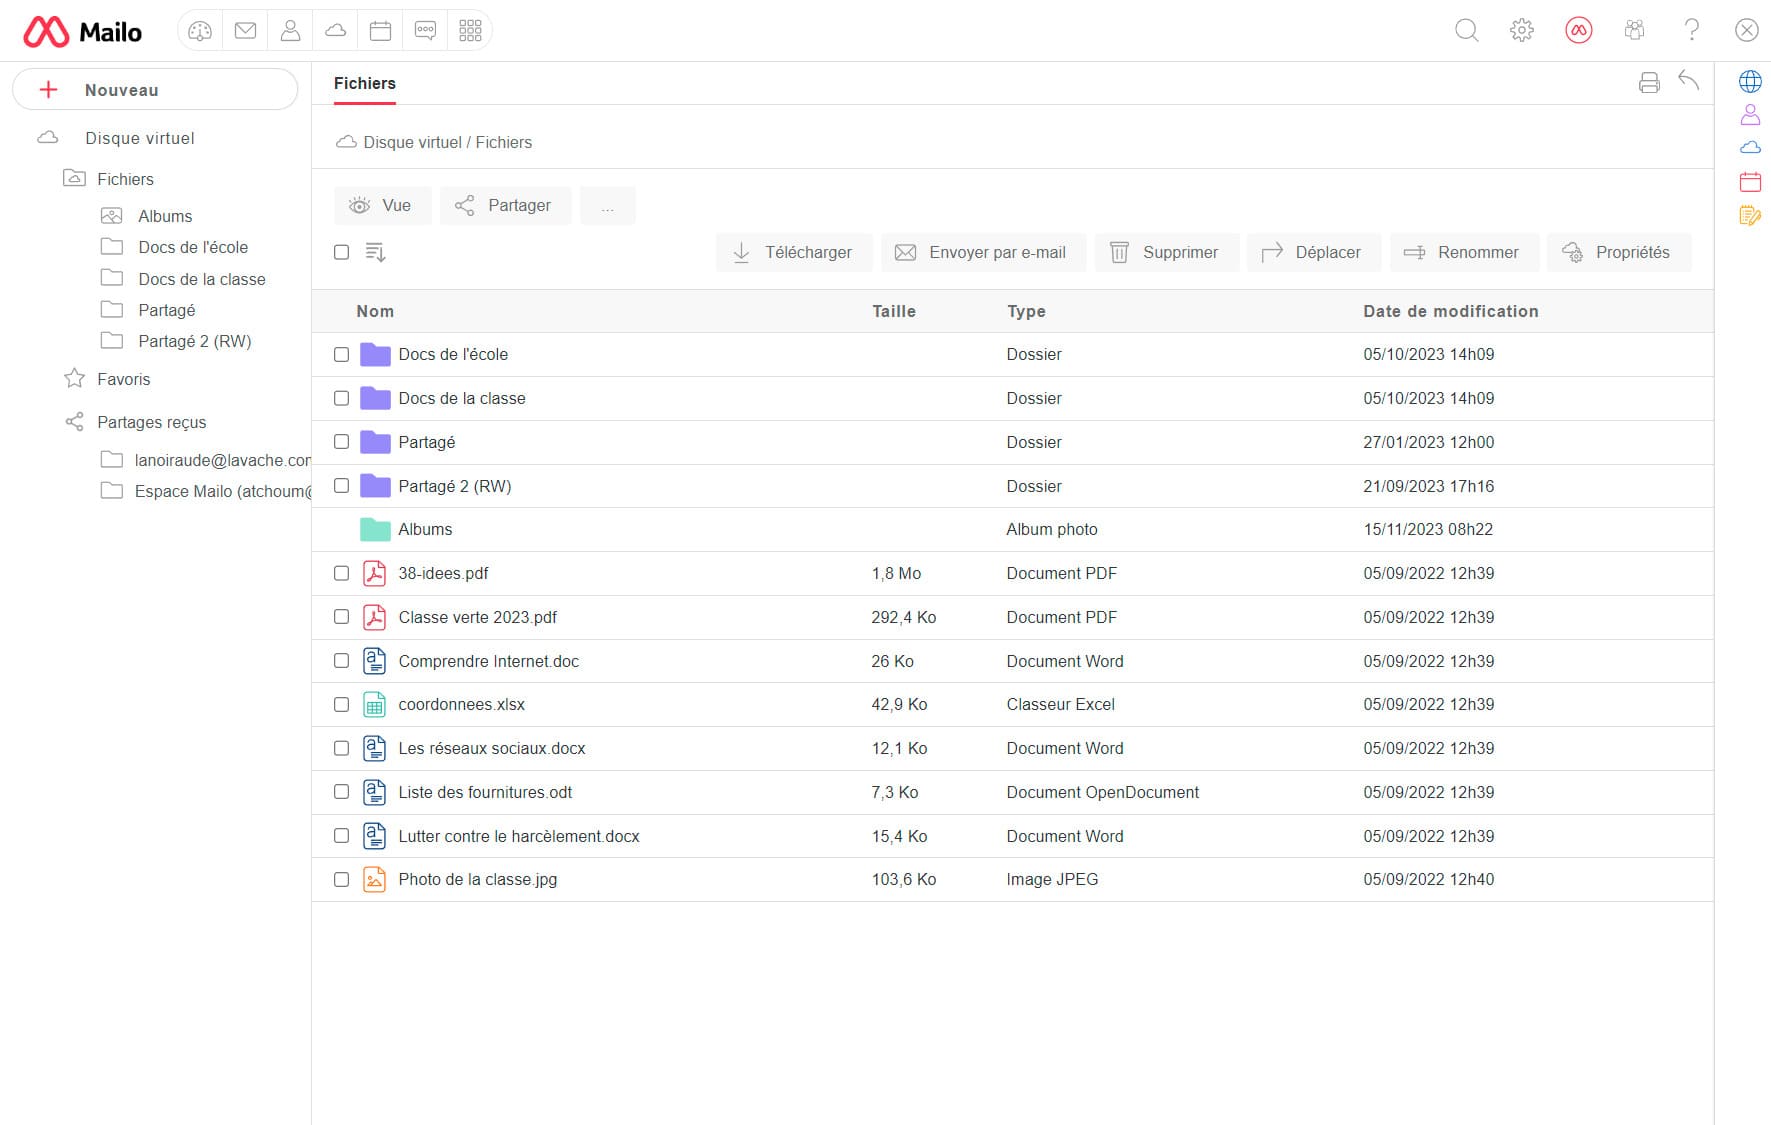Viewport: 1771px width, 1125px height.
Task: Click the Nouveau button
Action: tap(156, 89)
